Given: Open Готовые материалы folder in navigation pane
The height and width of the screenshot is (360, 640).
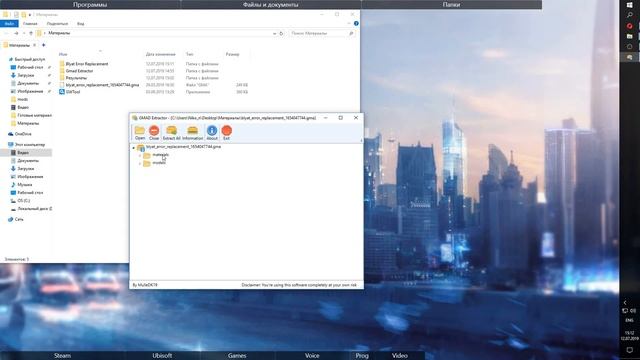Looking at the screenshot, I should coord(34,116).
